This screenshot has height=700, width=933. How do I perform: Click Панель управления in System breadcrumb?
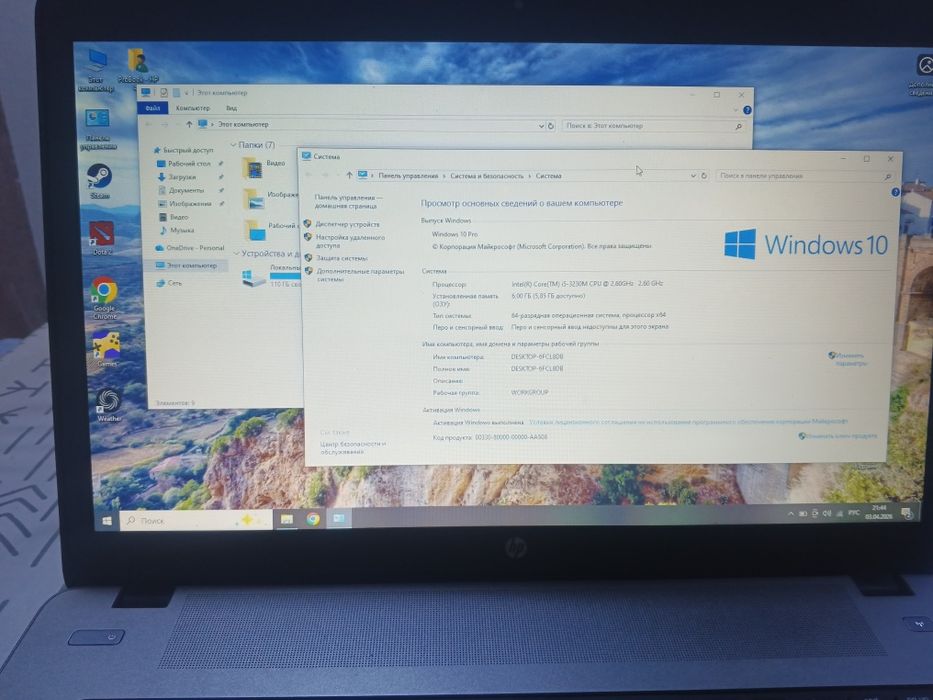pos(408,176)
